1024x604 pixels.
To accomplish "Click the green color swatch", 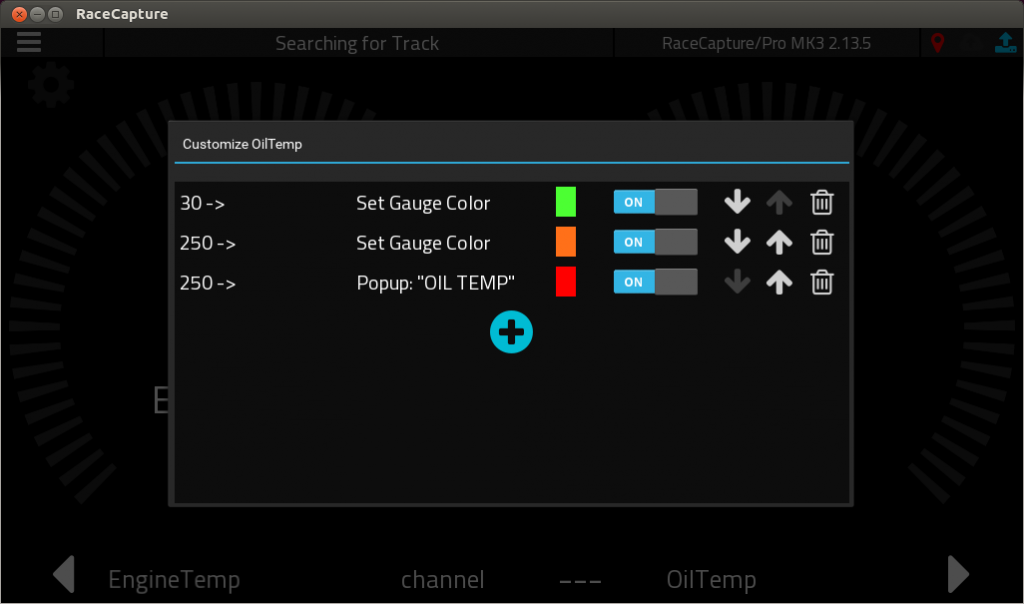I will pos(566,202).
